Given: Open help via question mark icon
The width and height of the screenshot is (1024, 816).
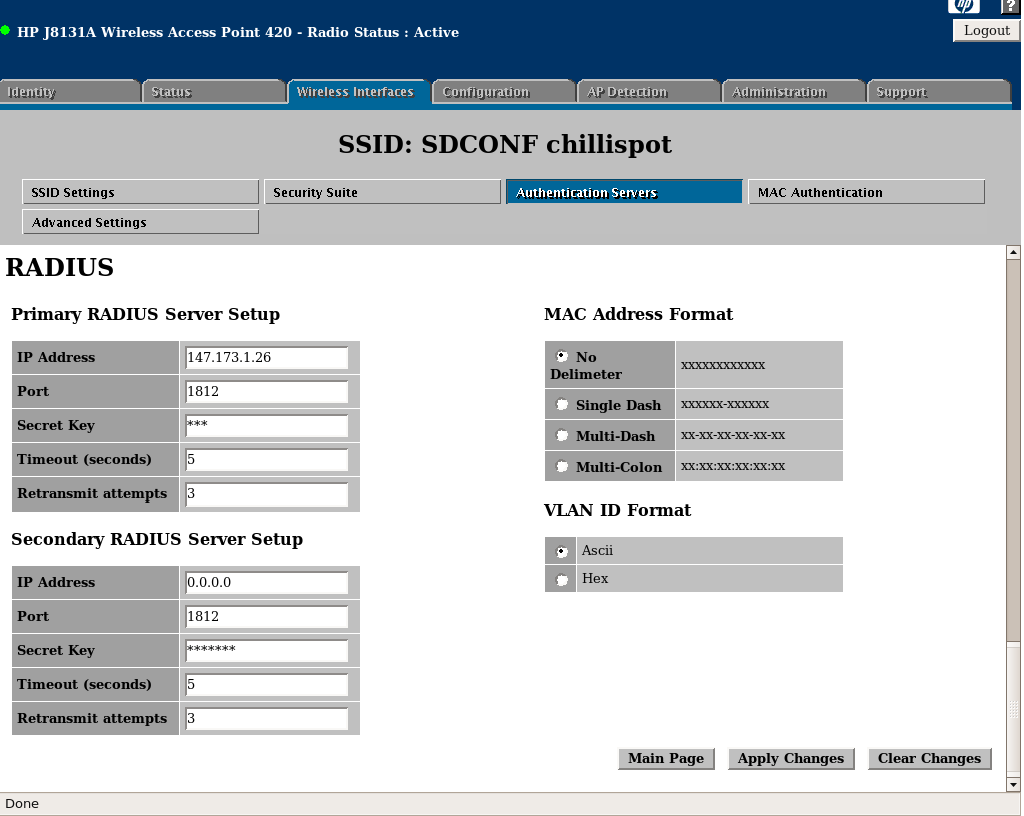Looking at the screenshot, I should [1009, 6].
